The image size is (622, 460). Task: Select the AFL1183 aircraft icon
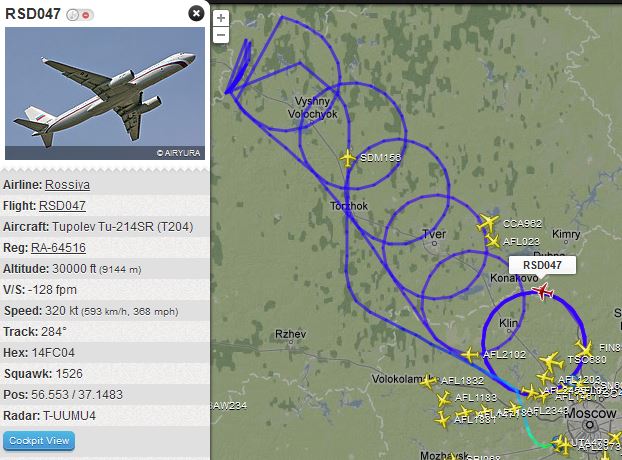[x=443, y=398]
